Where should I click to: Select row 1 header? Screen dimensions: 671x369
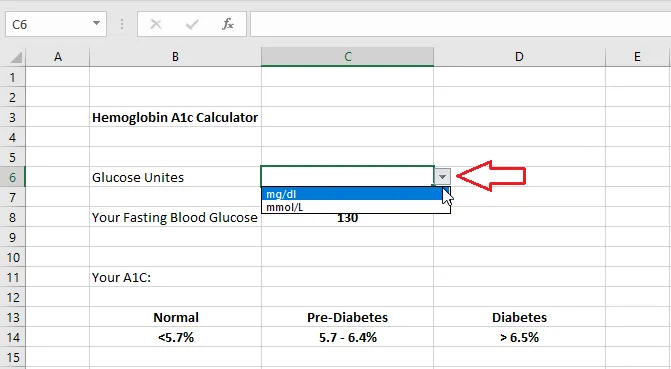[13, 77]
